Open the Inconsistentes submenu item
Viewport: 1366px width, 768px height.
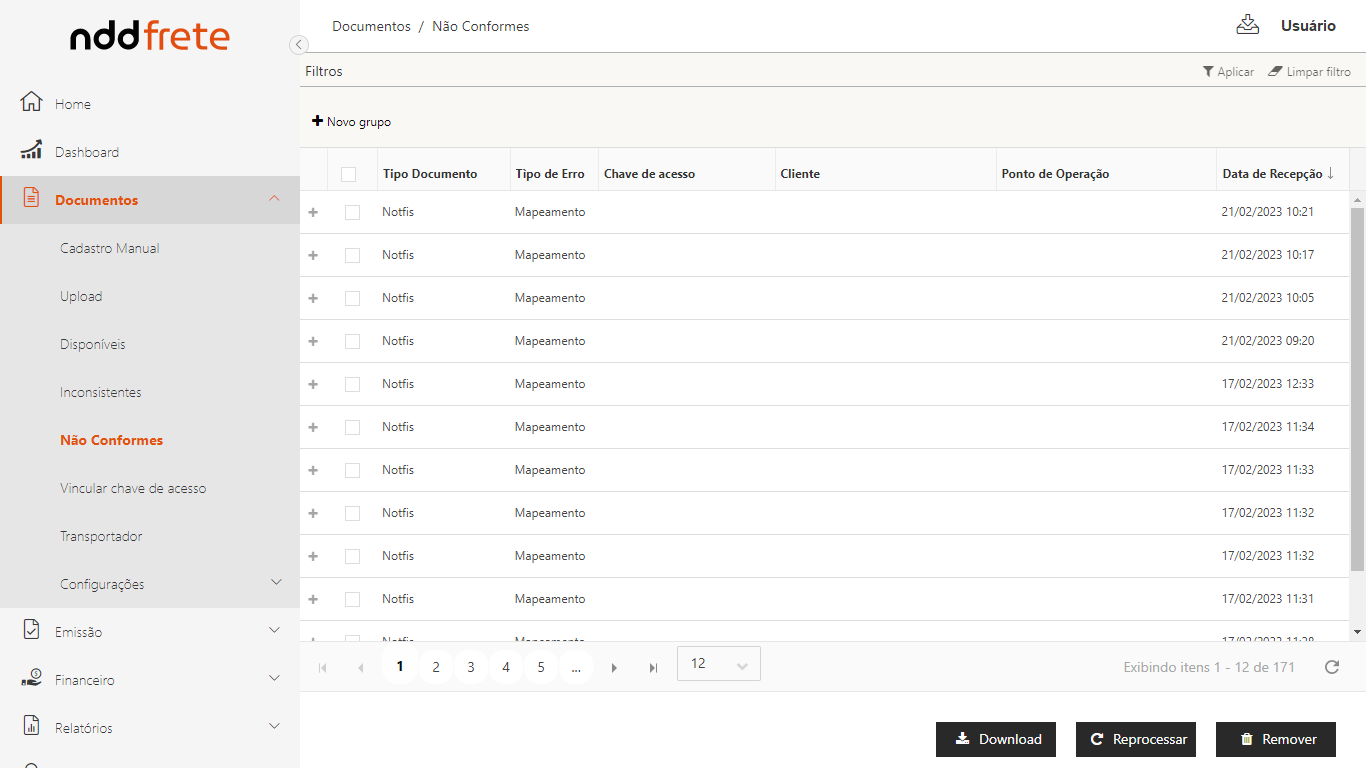pyautogui.click(x=101, y=392)
